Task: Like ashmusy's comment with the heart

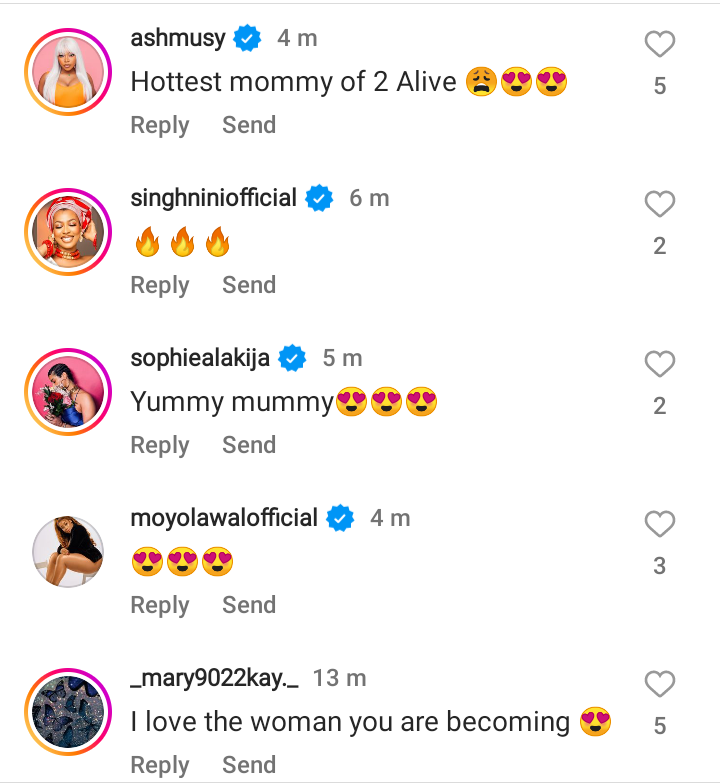Action: pos(659,45)
